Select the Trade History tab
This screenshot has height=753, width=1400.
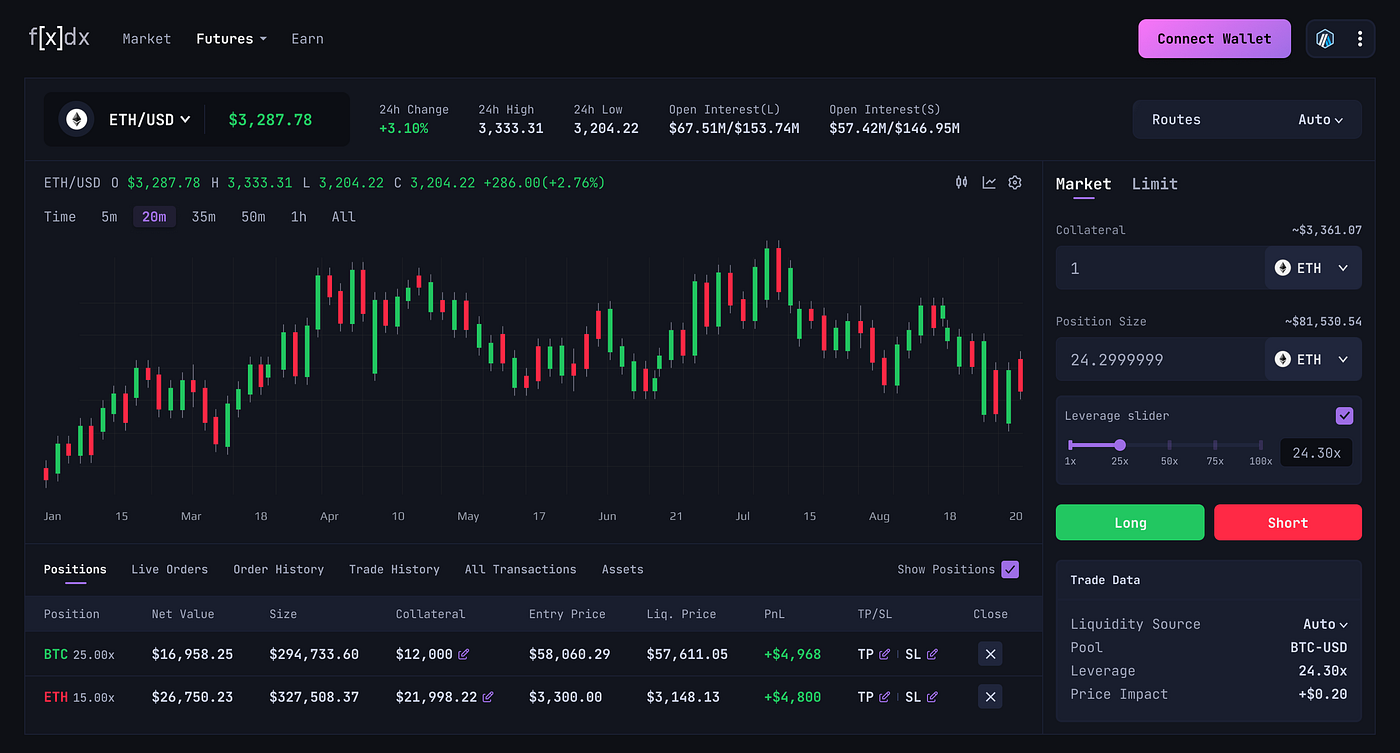[x=394, y=569]
